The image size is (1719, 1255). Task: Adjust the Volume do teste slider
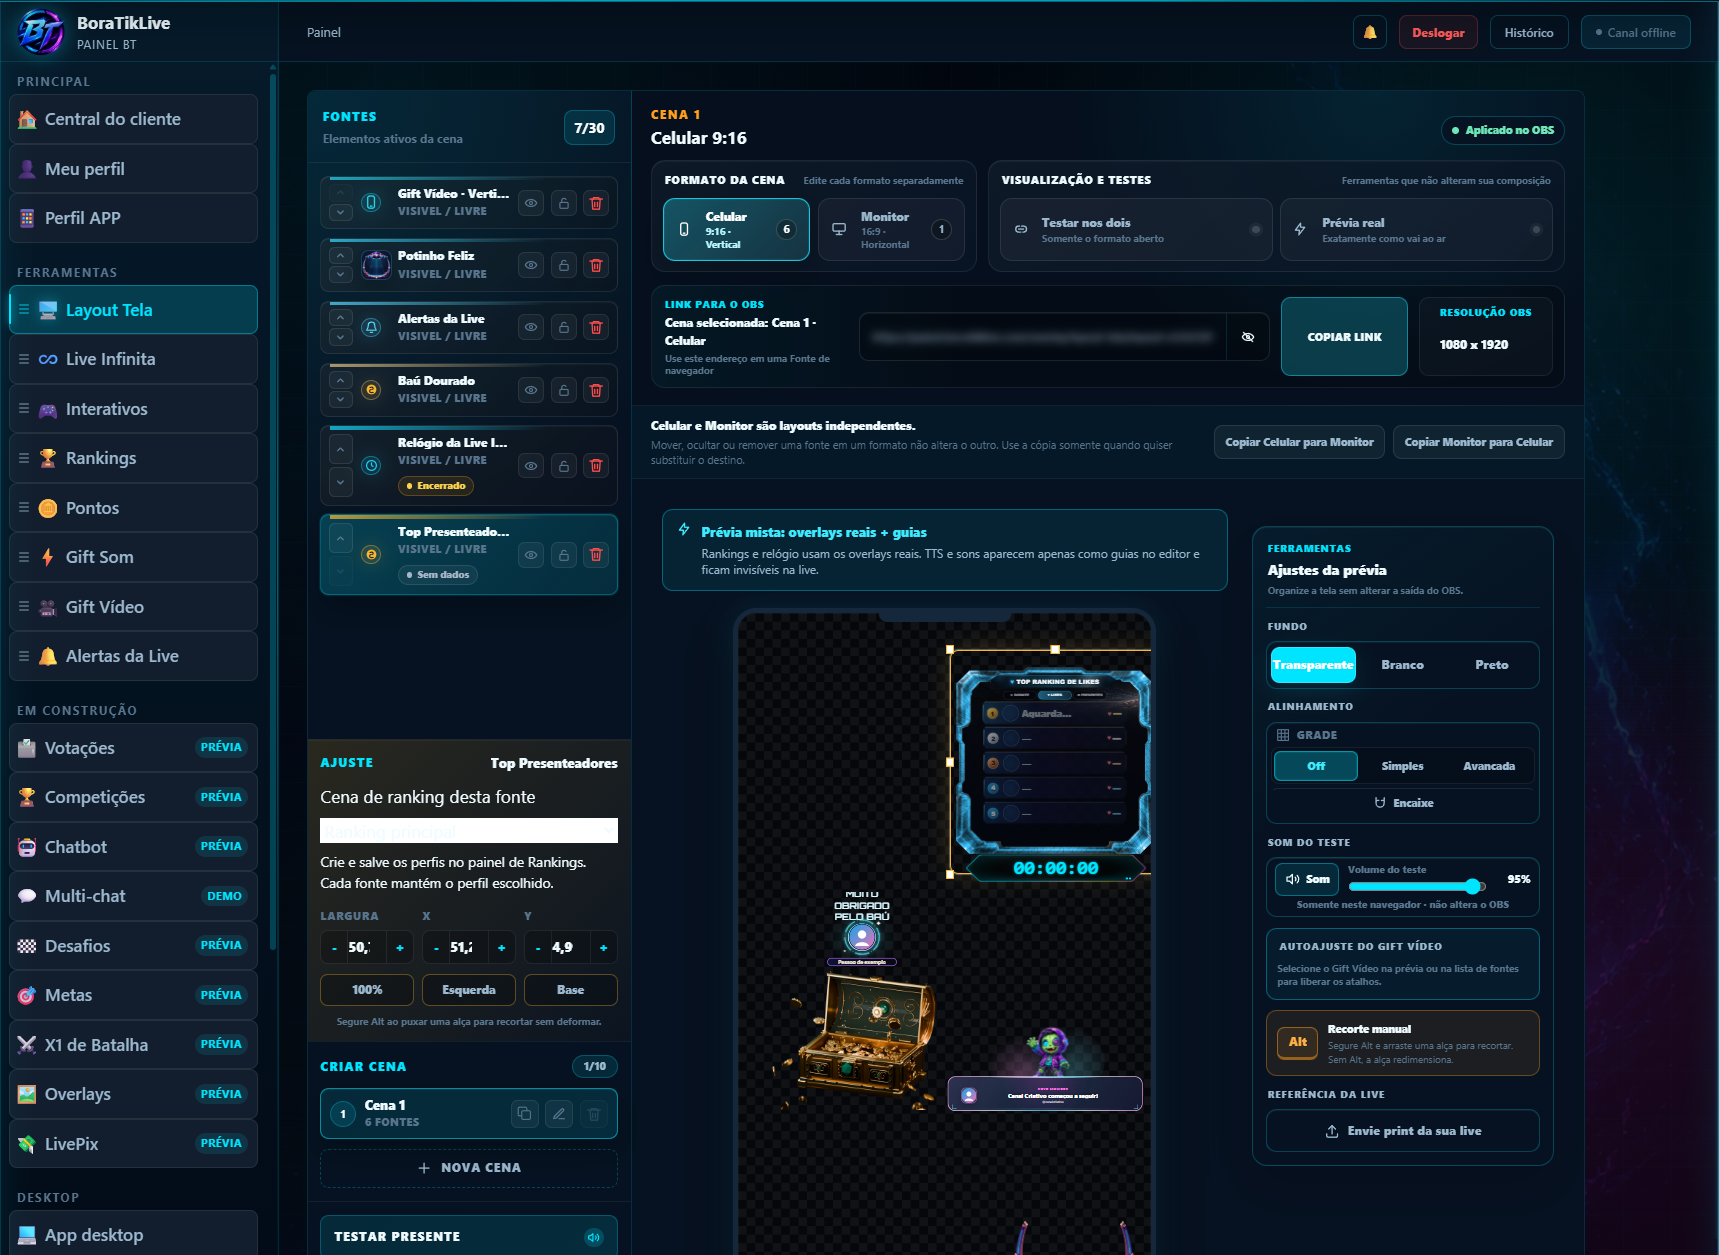[x=1417, y=886]
